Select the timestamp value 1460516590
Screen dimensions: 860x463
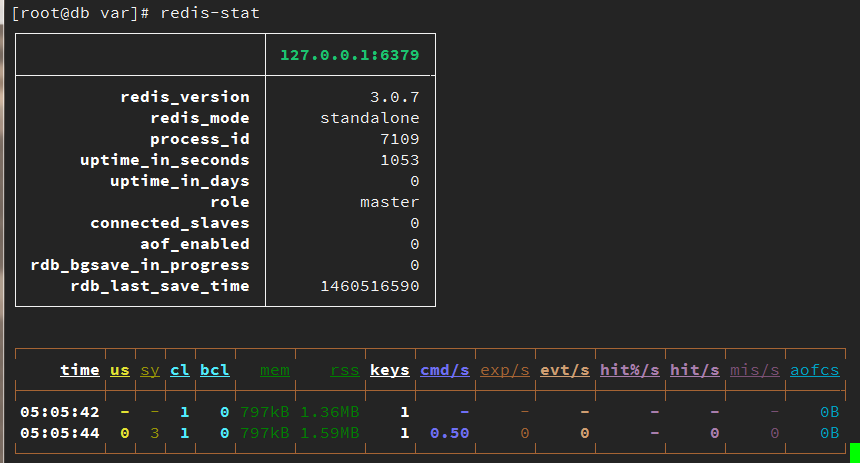[370, 286]
